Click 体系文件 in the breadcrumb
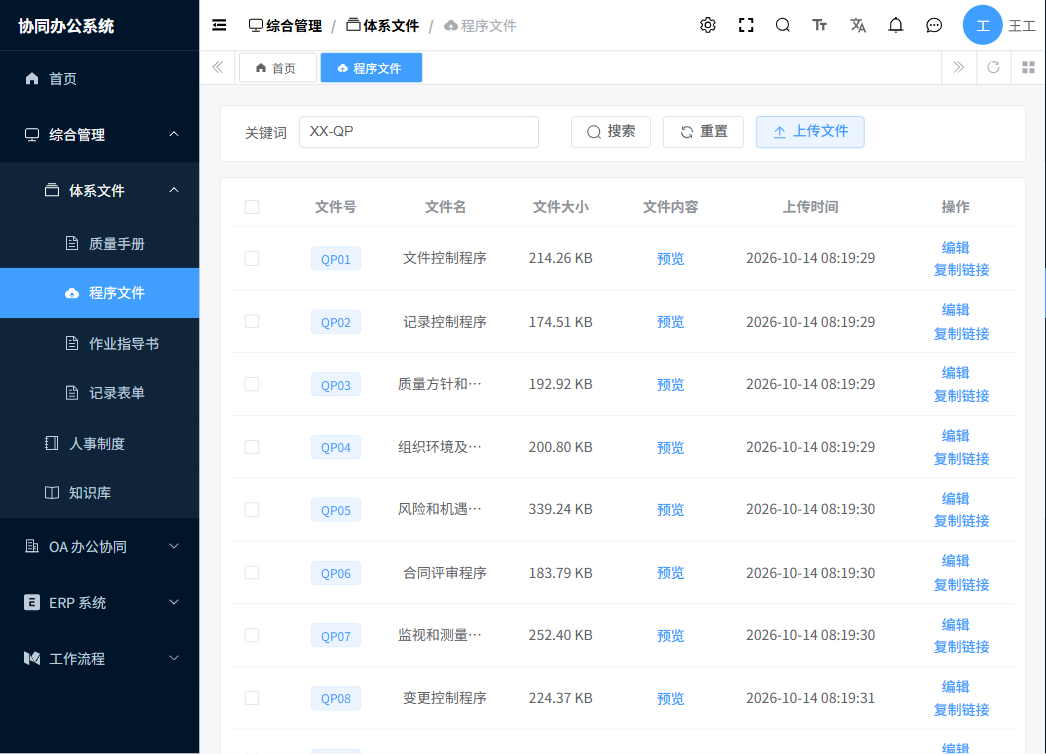Image resolution: width=1046 pixels, height=754 pixels. pyautogui.click(x=383, y=25)
